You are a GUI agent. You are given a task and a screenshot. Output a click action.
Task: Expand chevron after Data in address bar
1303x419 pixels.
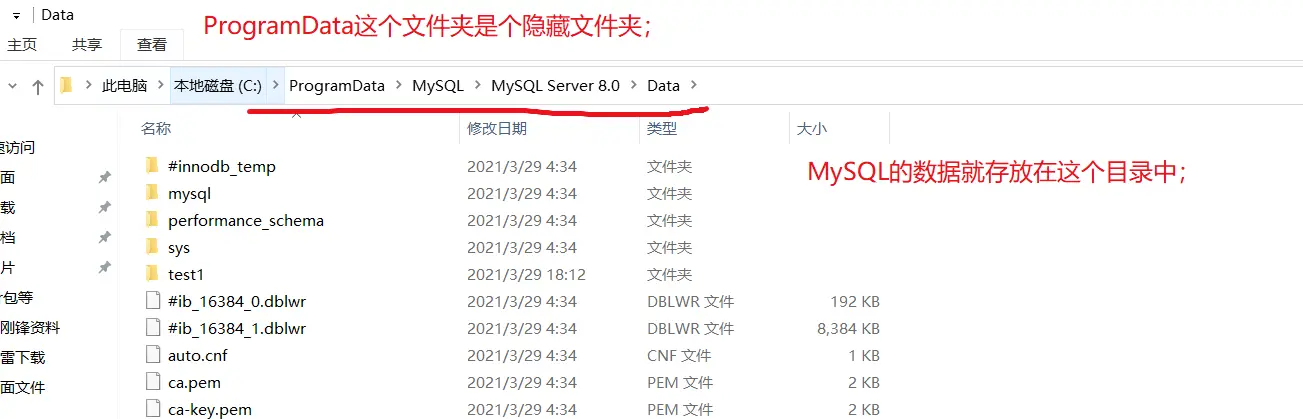point(694,86)
